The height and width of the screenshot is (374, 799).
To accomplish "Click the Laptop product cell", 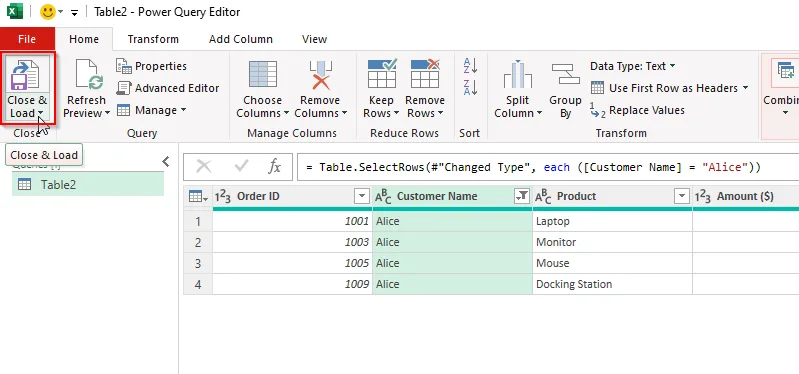I will pos(612,221).
